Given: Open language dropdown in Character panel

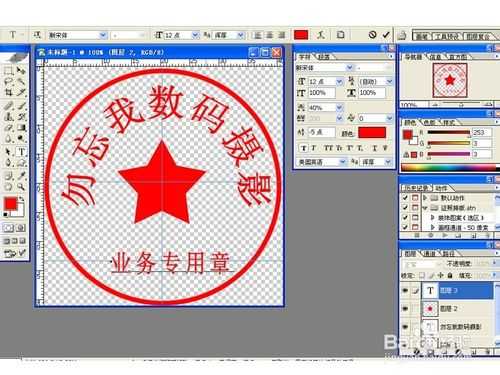Looking at the screenshot, I should pos(342,162).
